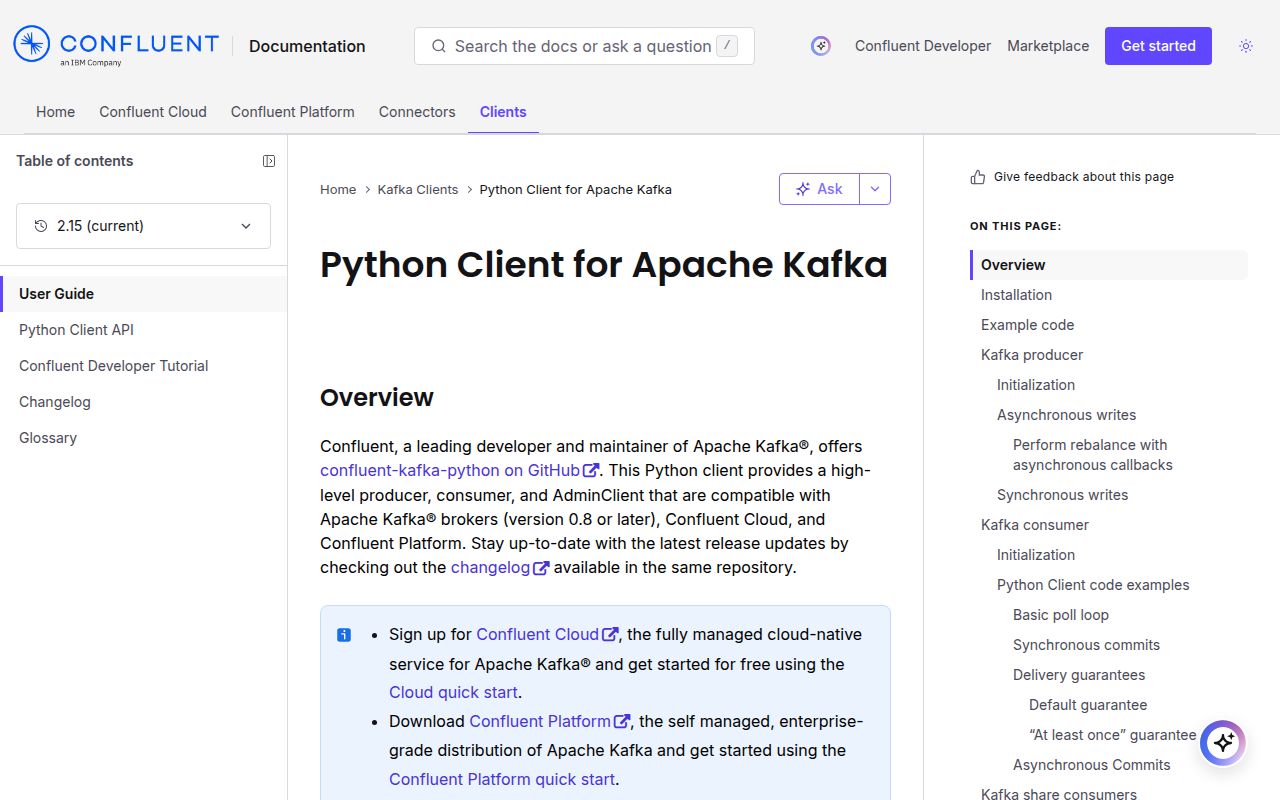1280x800 pixels.
Task: Click the Confluent logo
Action: (x=116, y=46)
